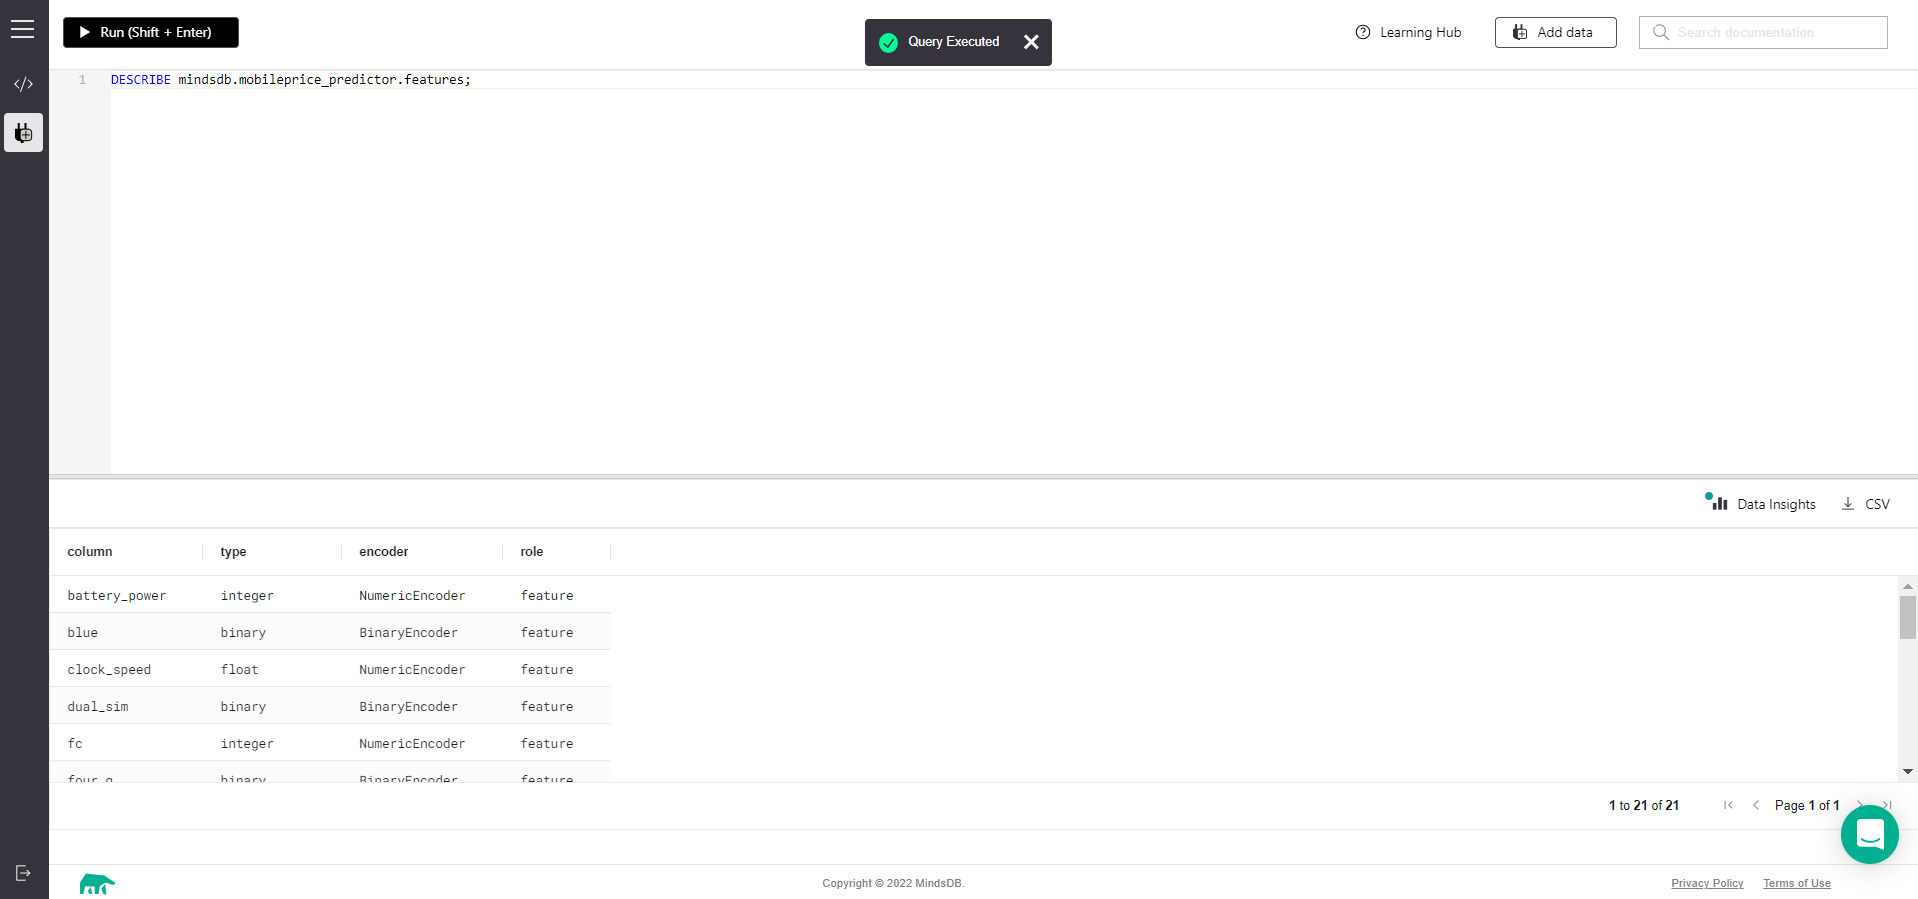Open the data sources plug icon
Viewport: 1918px width, 899px height.
click(x=23, y=132)
